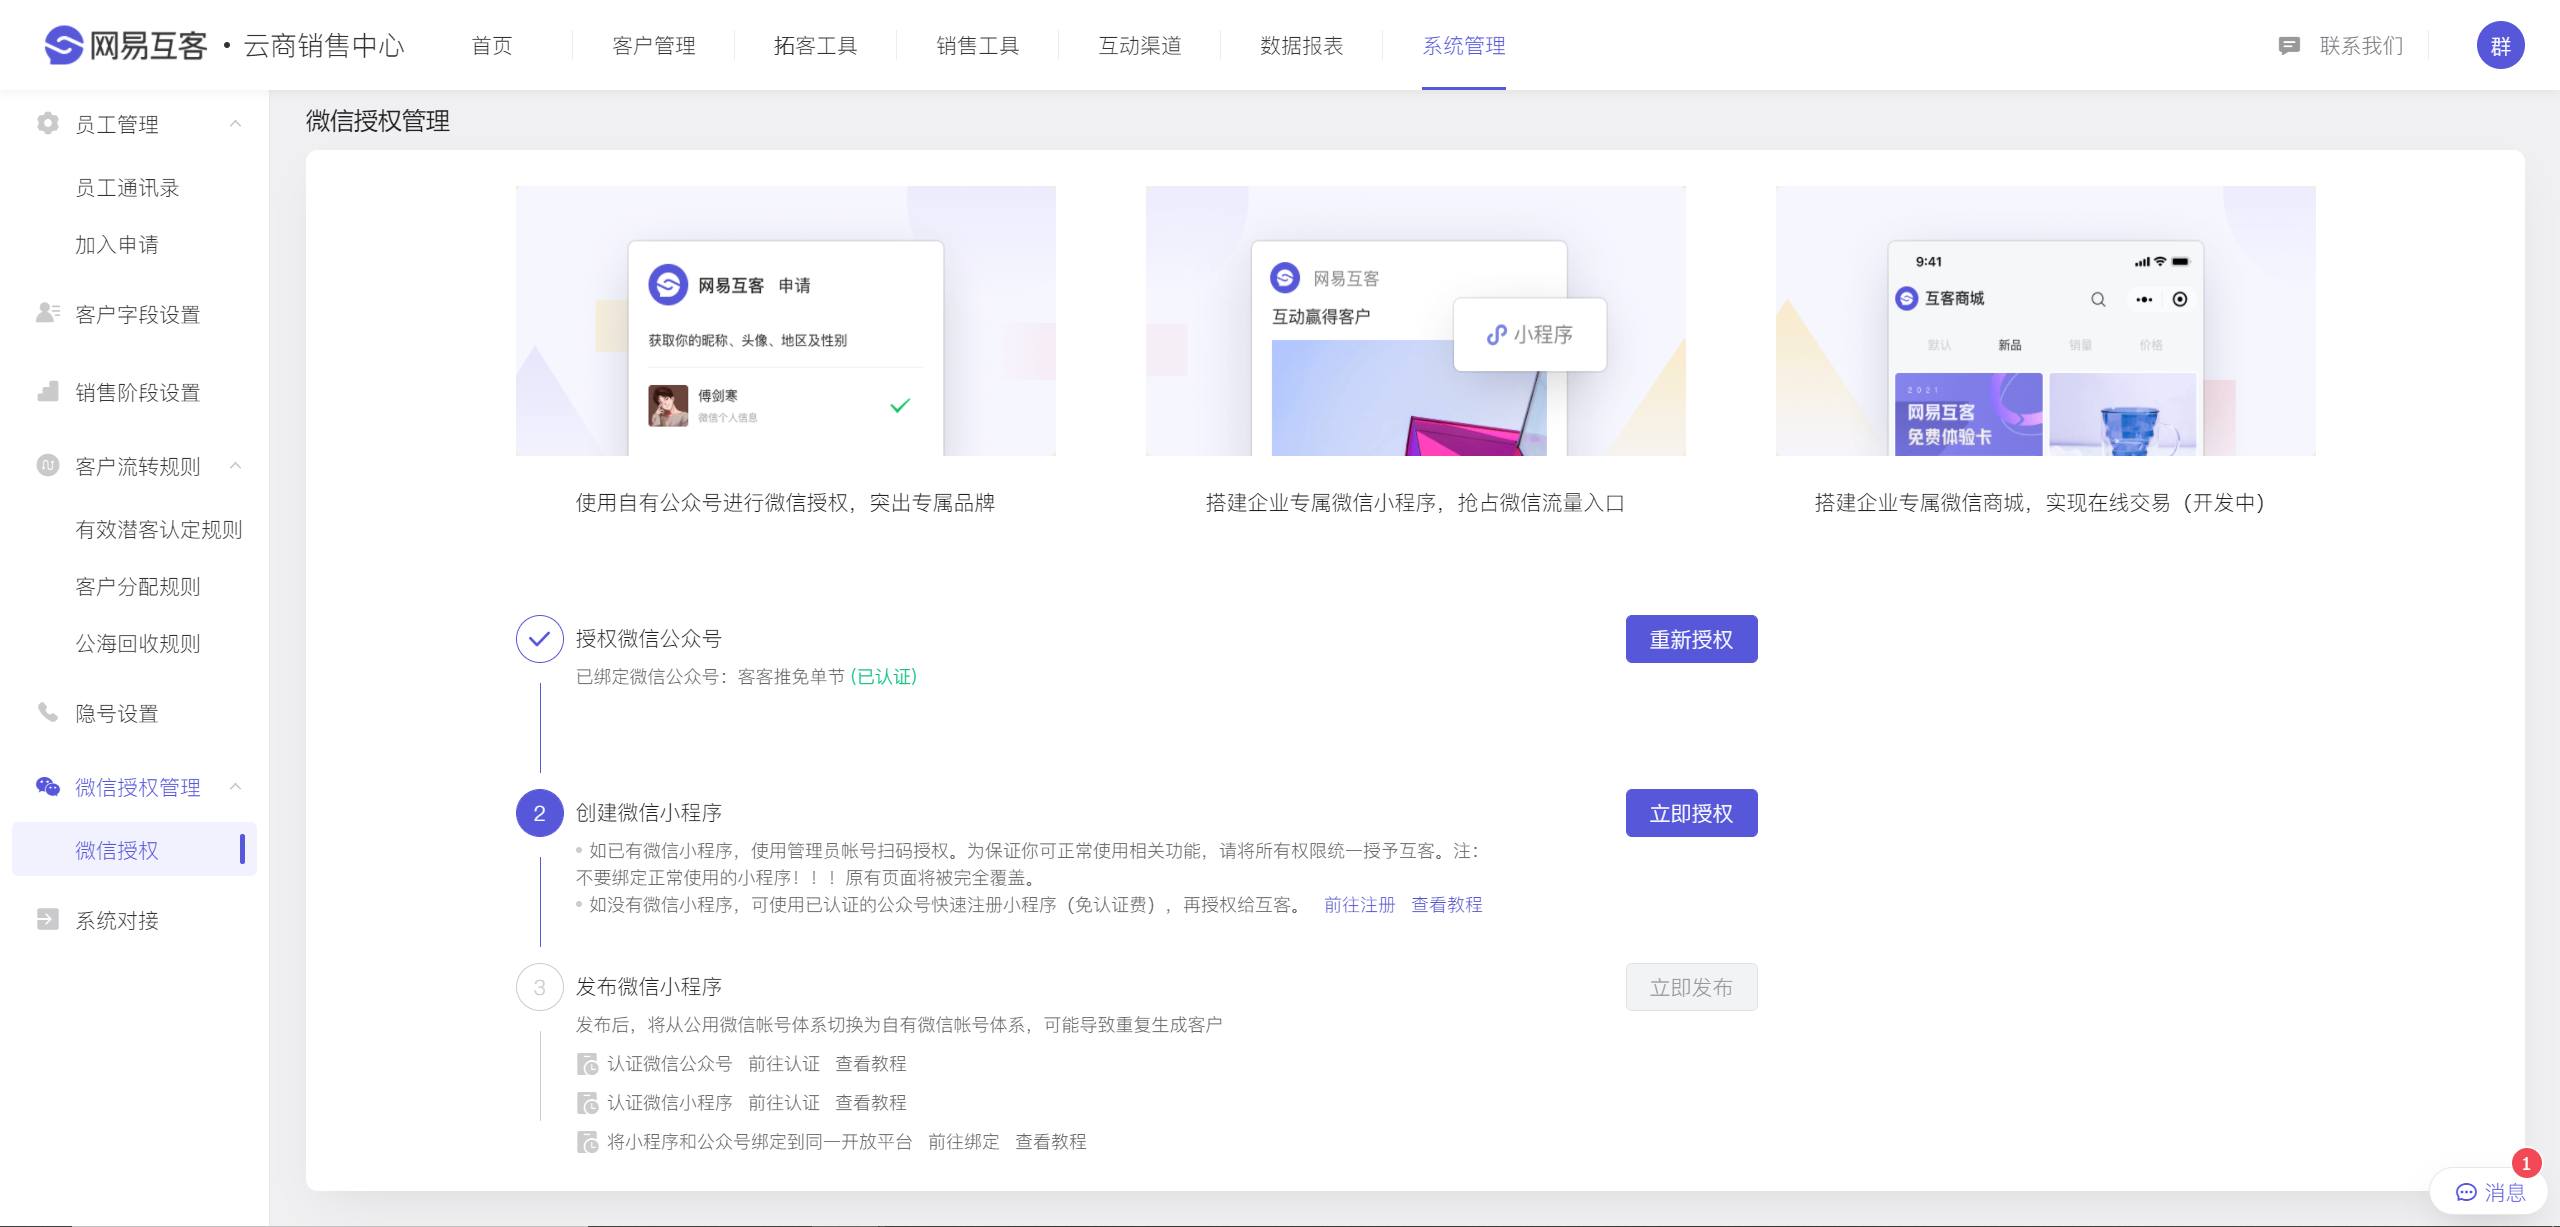This screenshot has height=1227, width=2560.
Task: Click the 授权微信公众号 step heading
Action: click(x=649, y=638)
